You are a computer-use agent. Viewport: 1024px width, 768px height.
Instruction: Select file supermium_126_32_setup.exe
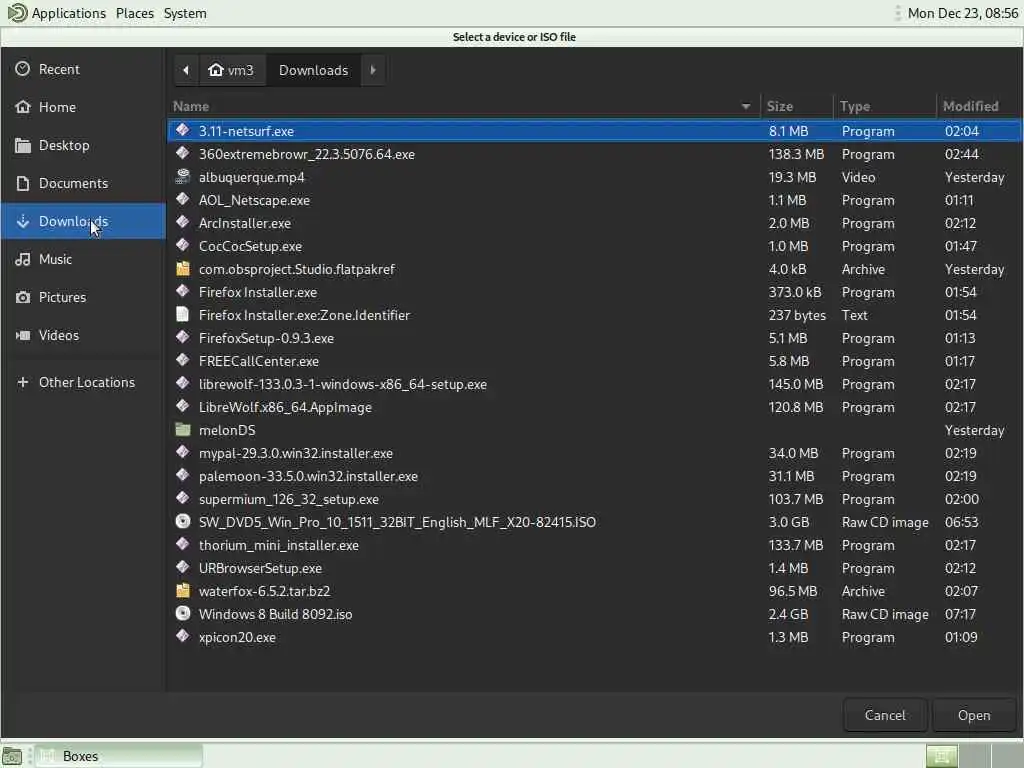[594, 499]
